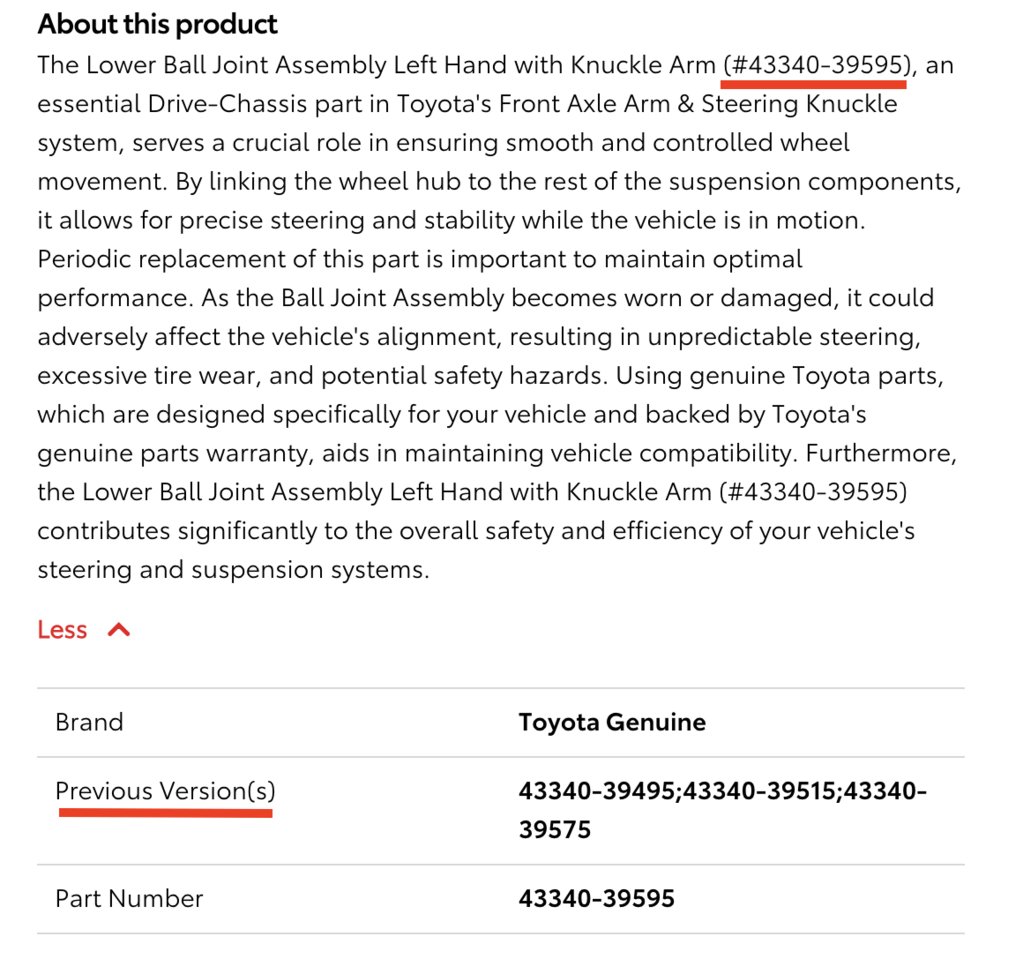Click the Part Number row label
The height and width of the screenshot is (974, 1023).
tap(129, 898)
